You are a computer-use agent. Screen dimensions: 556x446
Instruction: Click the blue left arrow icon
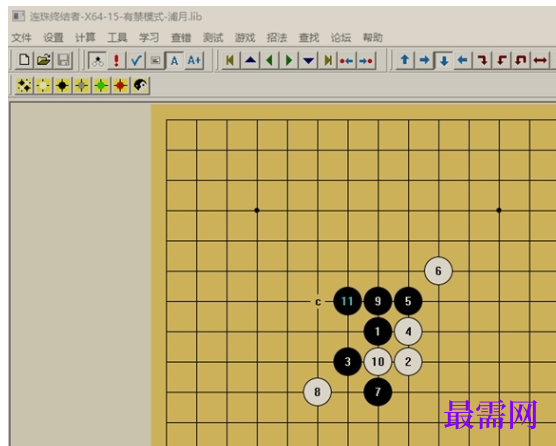pyautogui.click(x=463, y=60)
